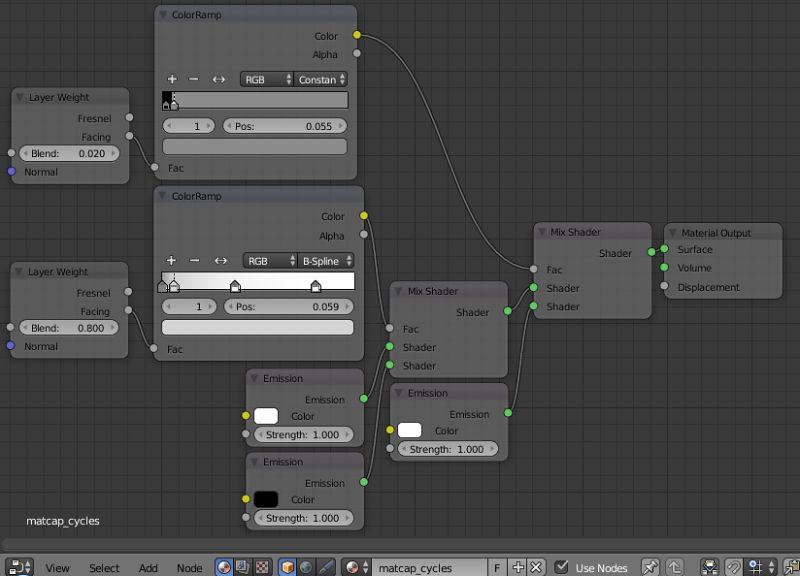Open the Node menu in the header
Screen dimensions: 800x576
pyautogui.click(x=189, y=567)
